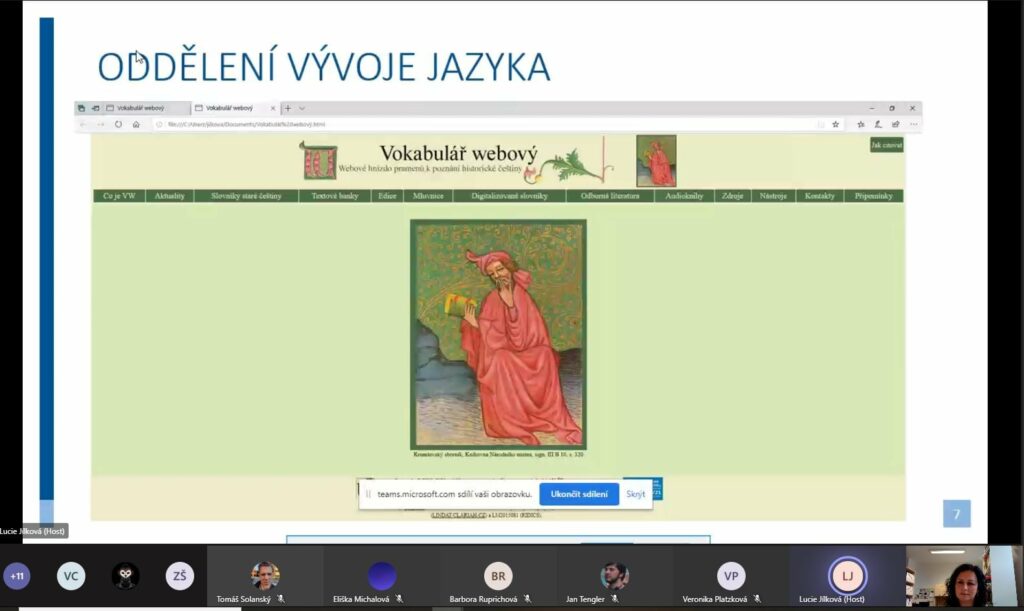Viewport: 1024px width, 611px height.
Task: Click the set tabs aside icon
Action: pyautogui.click(x=95, y=108)
